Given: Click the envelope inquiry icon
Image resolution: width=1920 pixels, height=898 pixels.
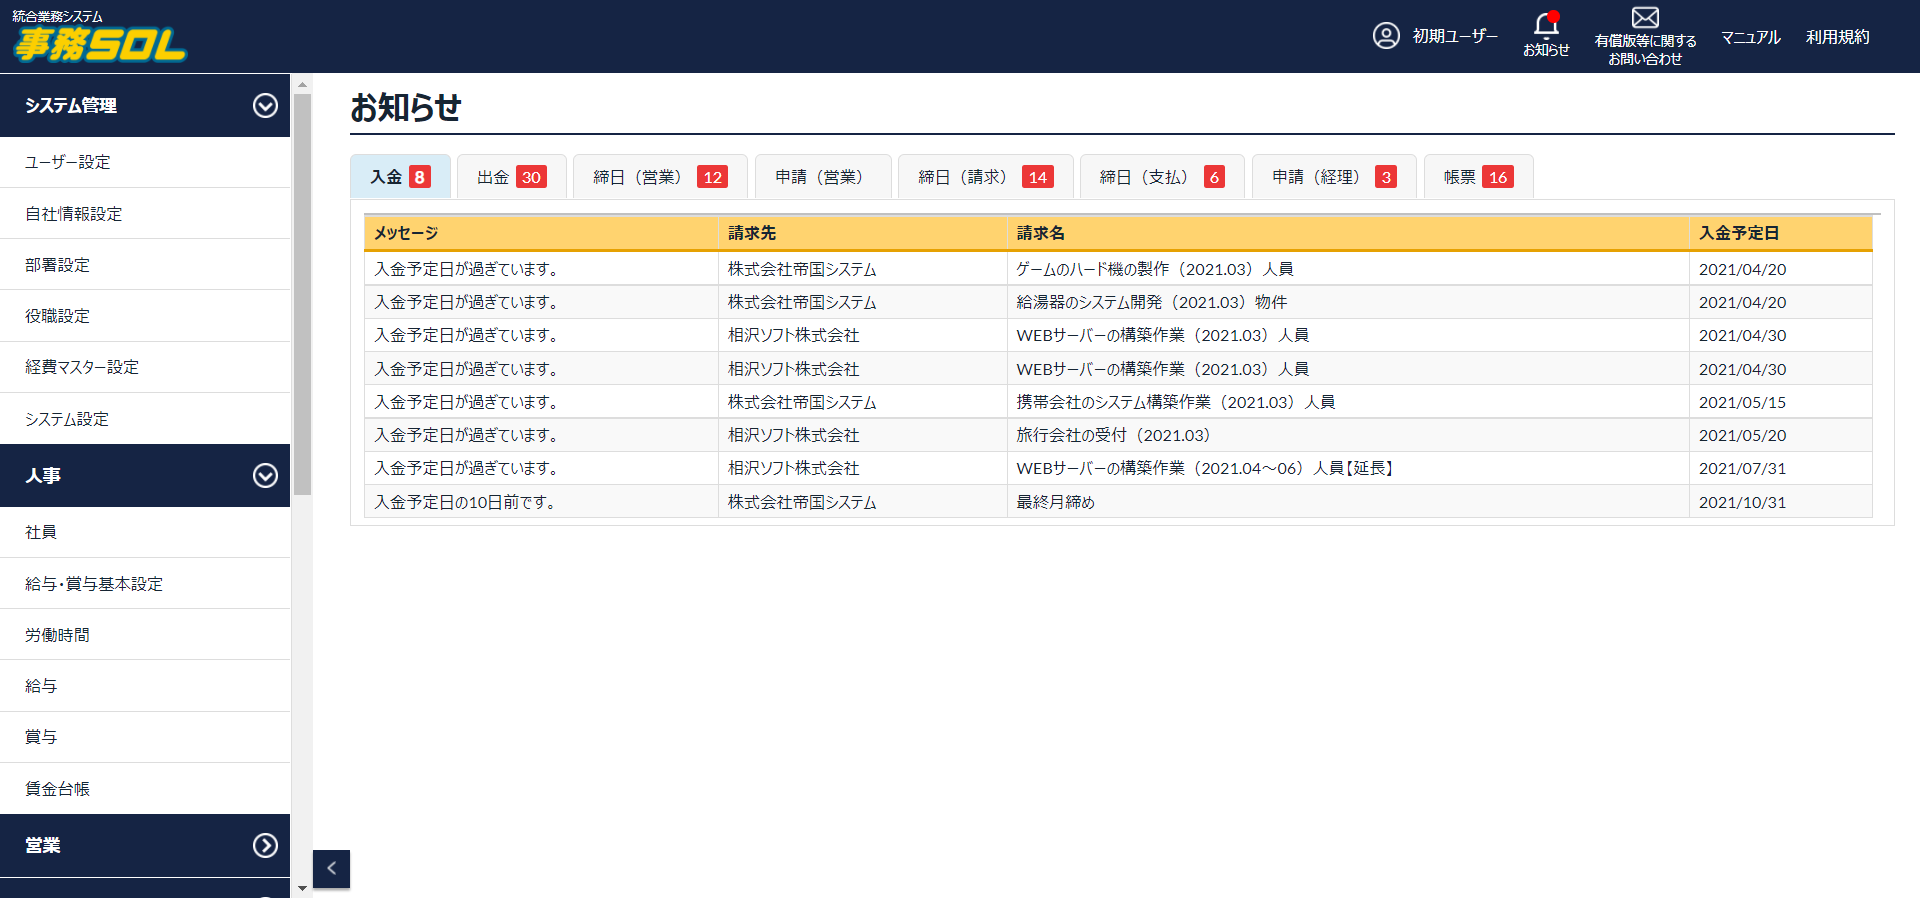Looking at the screenshot, I should click(x=1644, y=18).
